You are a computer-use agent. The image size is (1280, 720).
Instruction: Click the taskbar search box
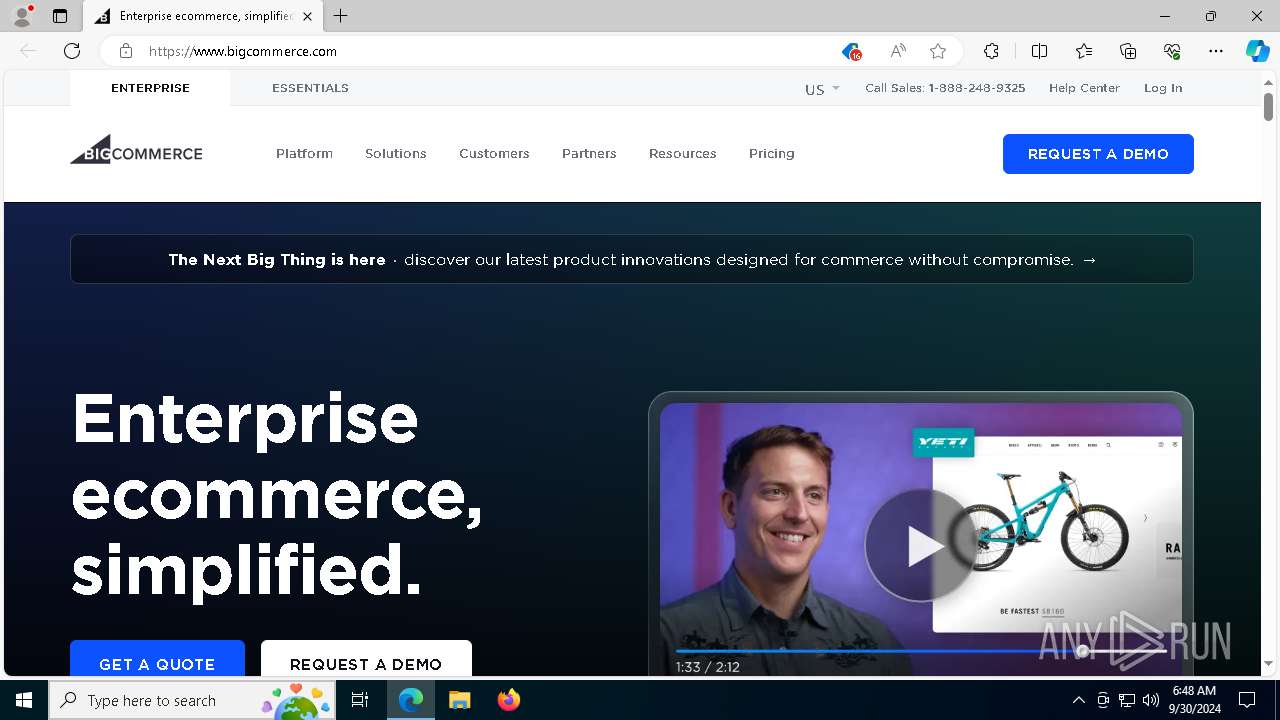click(x=192, y=700)
